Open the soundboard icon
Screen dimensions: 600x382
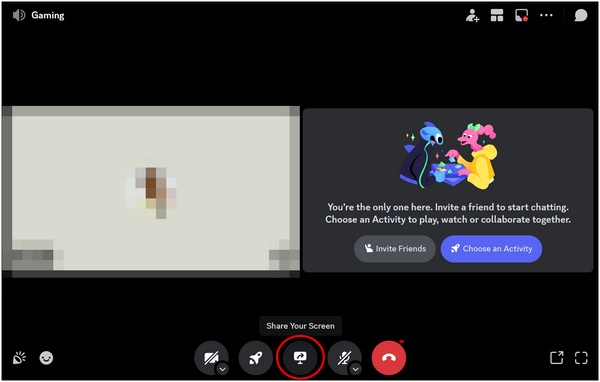[19, 358]
